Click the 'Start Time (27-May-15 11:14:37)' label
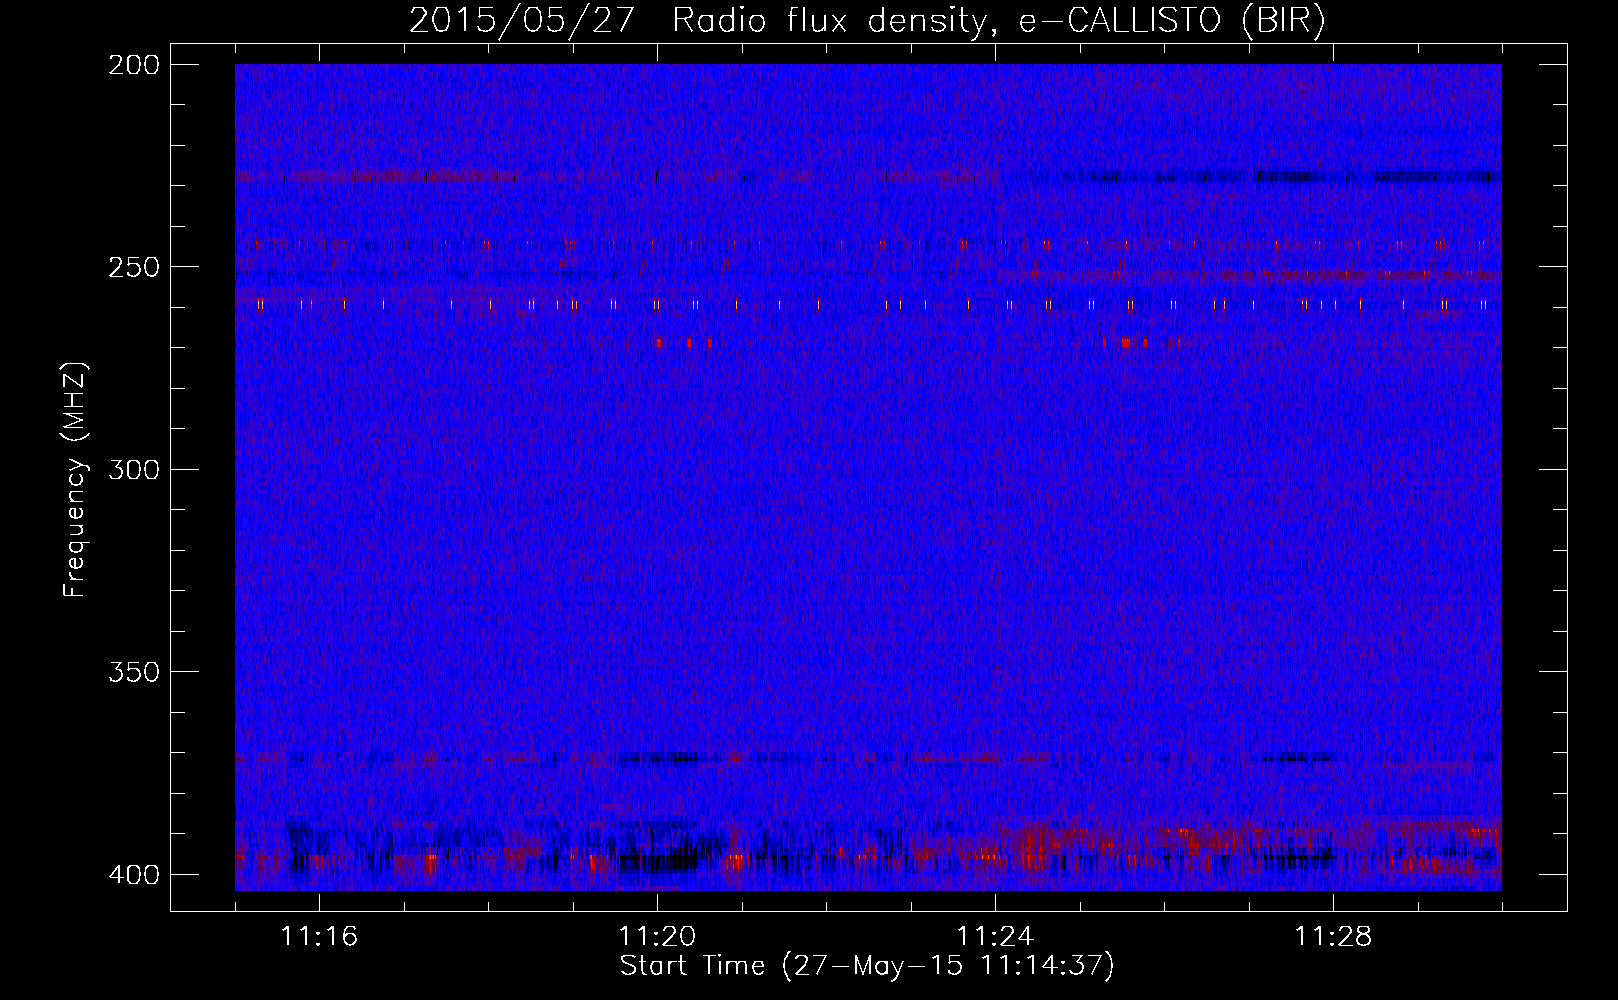1618x1000 pixels. tap(867, 966)
